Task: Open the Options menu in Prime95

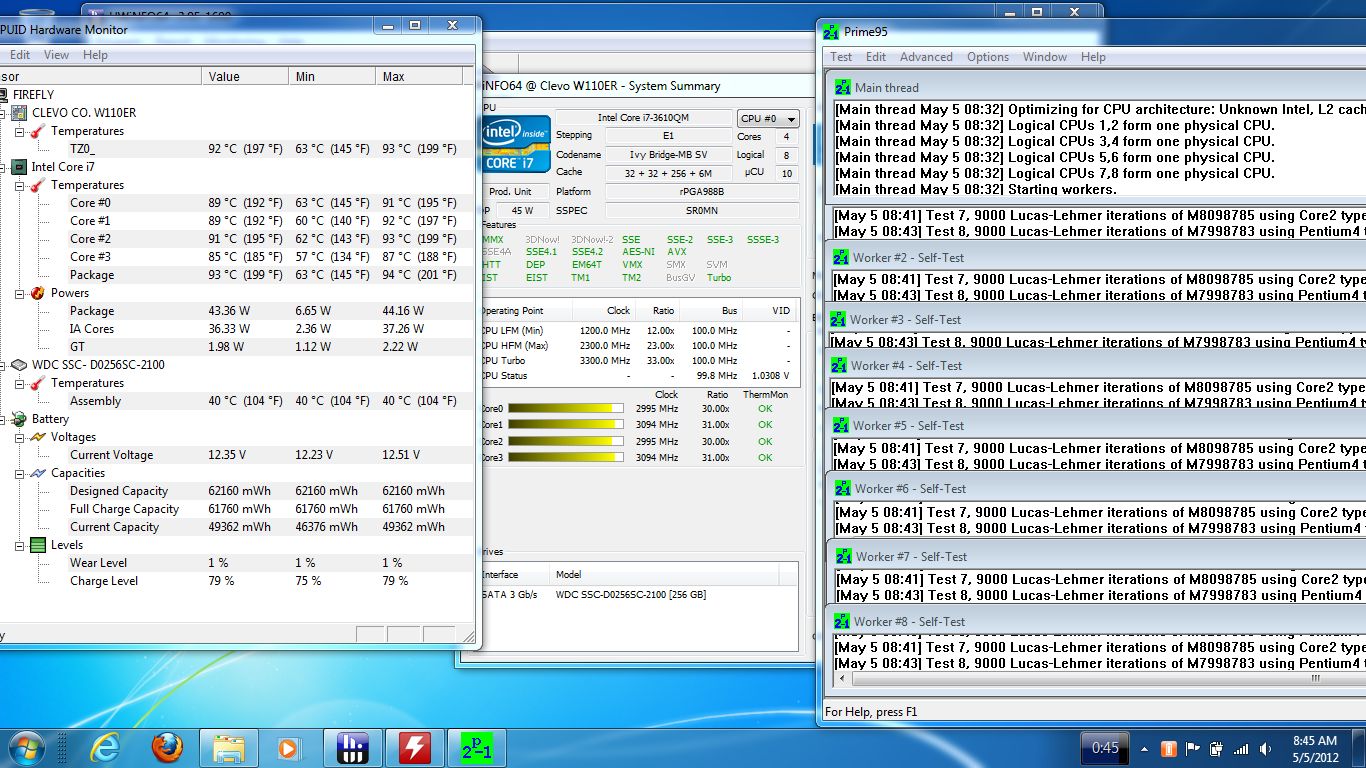Action: (987, 57)
